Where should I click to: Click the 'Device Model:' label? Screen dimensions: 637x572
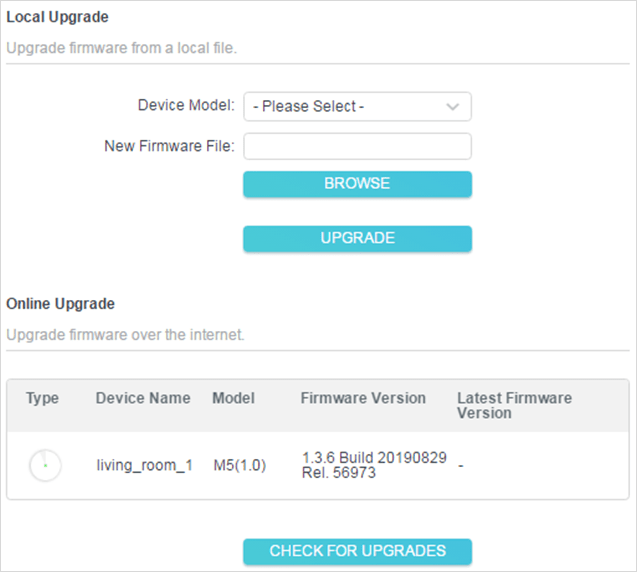186,105
